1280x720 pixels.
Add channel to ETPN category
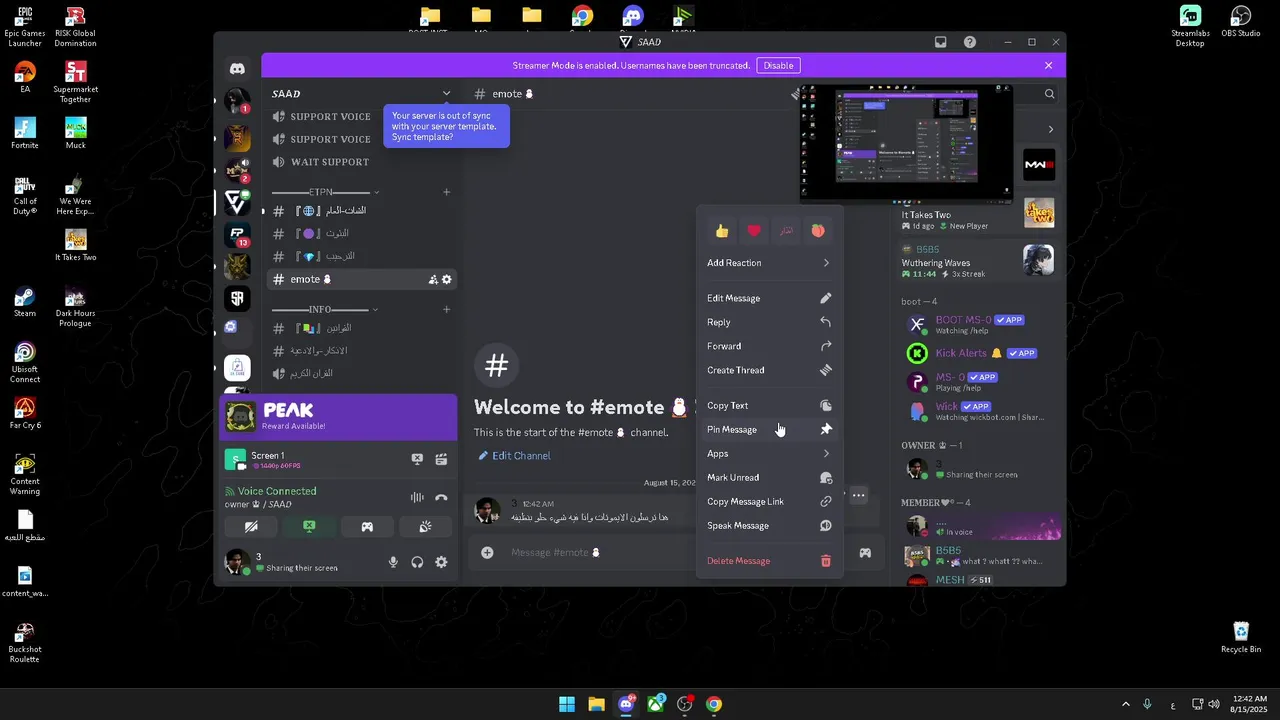(446, 192)
